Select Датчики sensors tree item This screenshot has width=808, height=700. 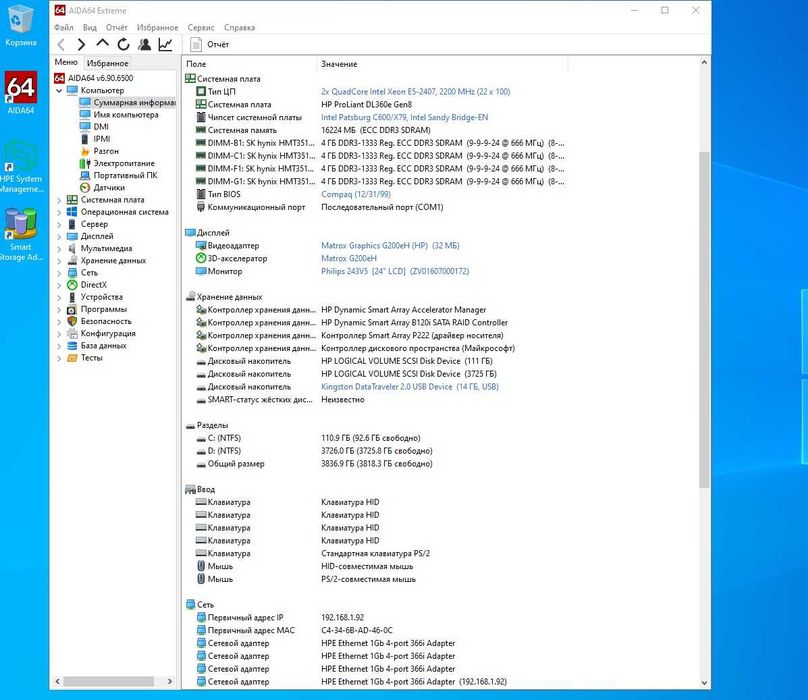click(103, 188)
